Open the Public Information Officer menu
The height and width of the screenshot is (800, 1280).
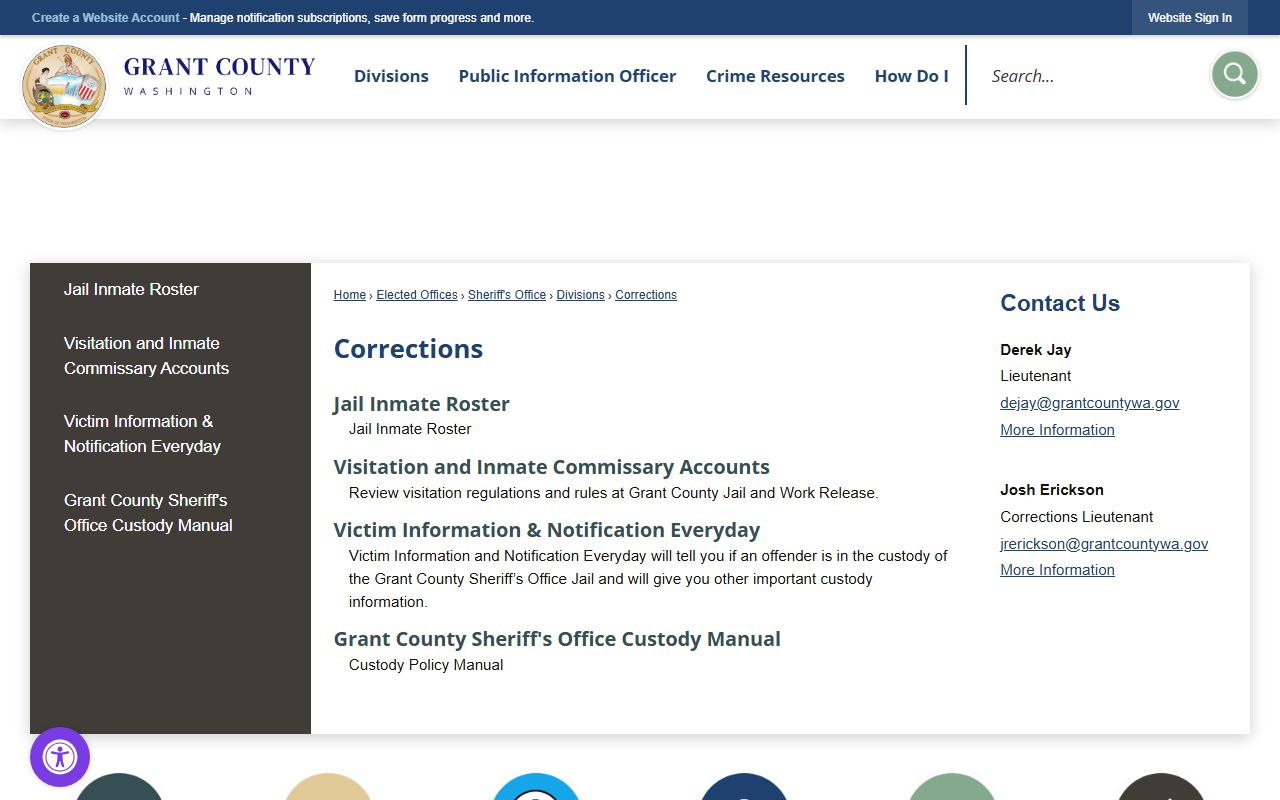pos(567,76)
